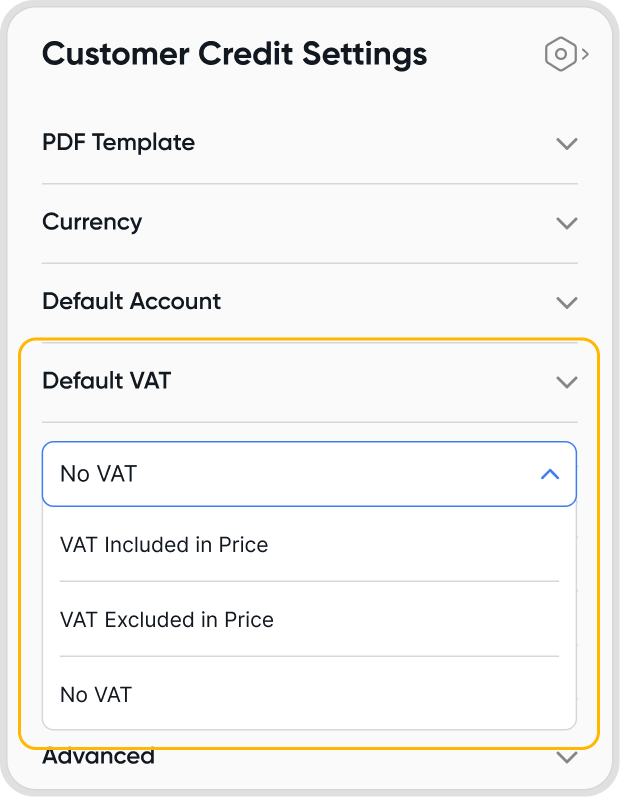Choose VAT Included in Price option
The image size is (620, 797).
tap(164, 545)
